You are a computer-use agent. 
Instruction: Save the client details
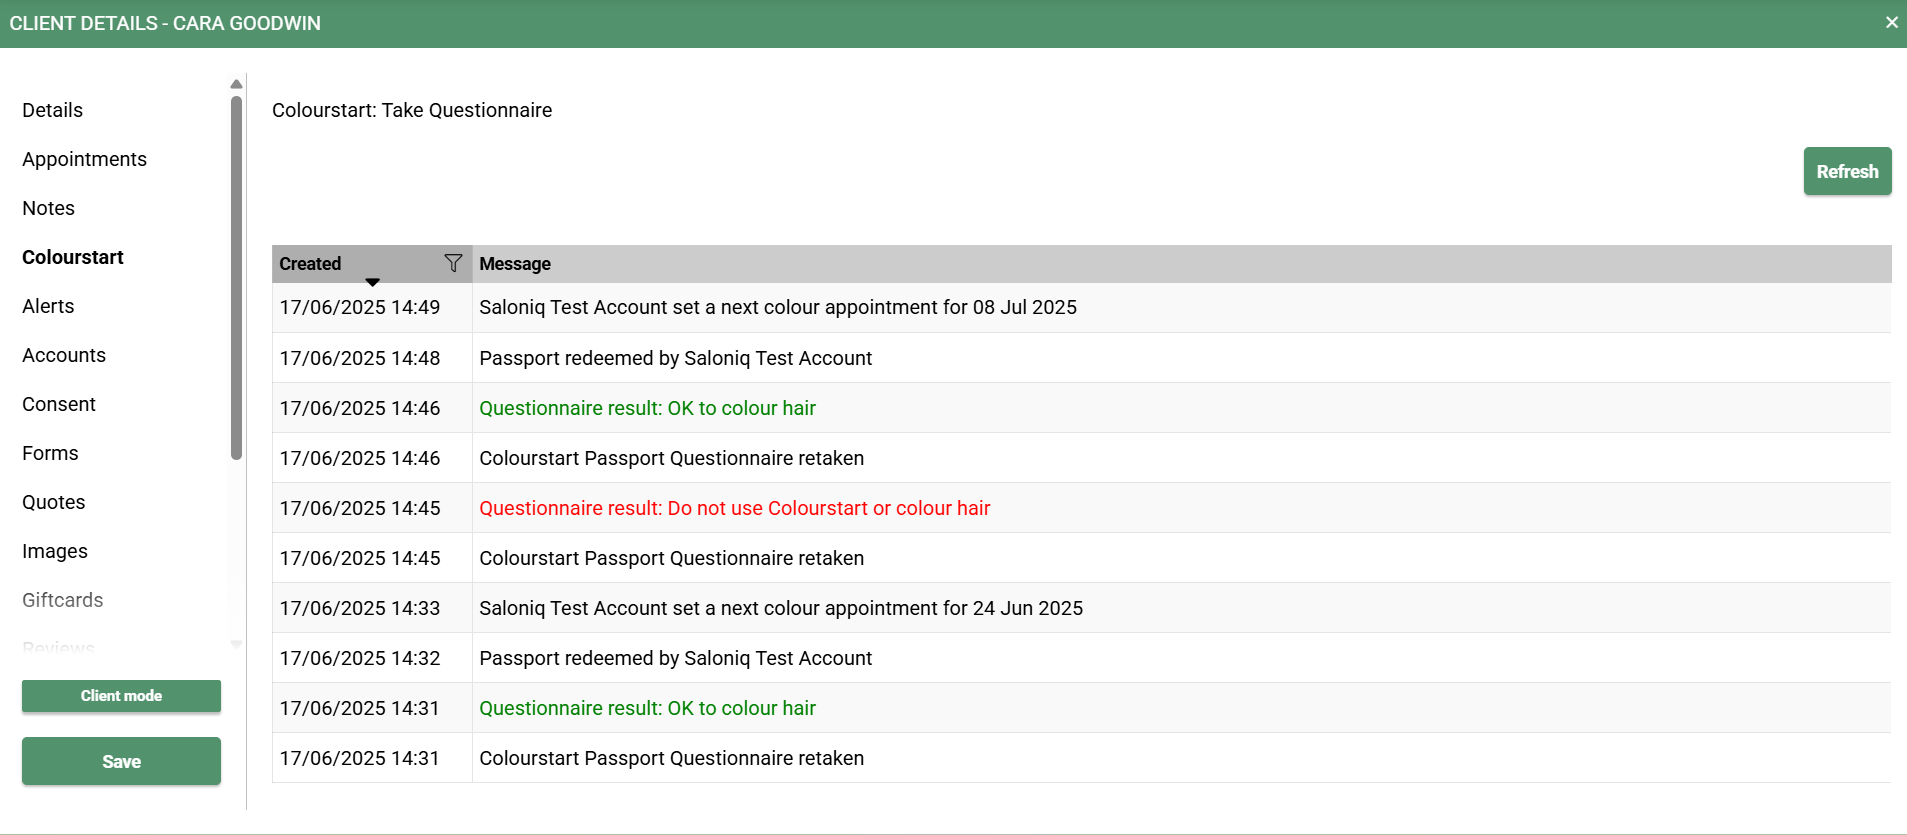coord(121,761)
